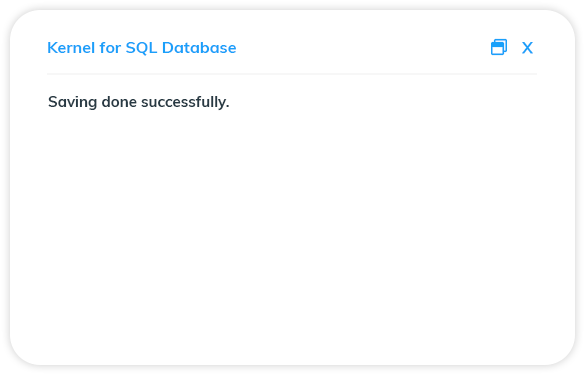Click the SQL text in the dialog title
585x375 pixels.
click(x=141, y=48)
